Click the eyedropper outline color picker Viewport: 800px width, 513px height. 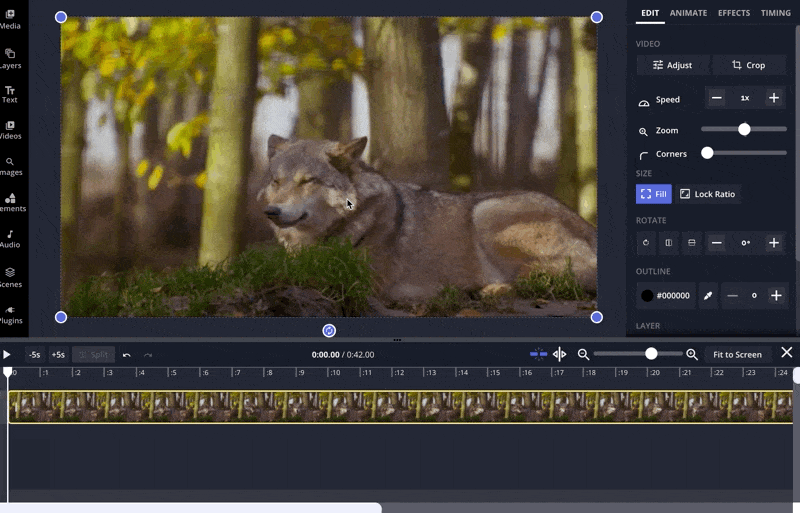pos(709,296)
